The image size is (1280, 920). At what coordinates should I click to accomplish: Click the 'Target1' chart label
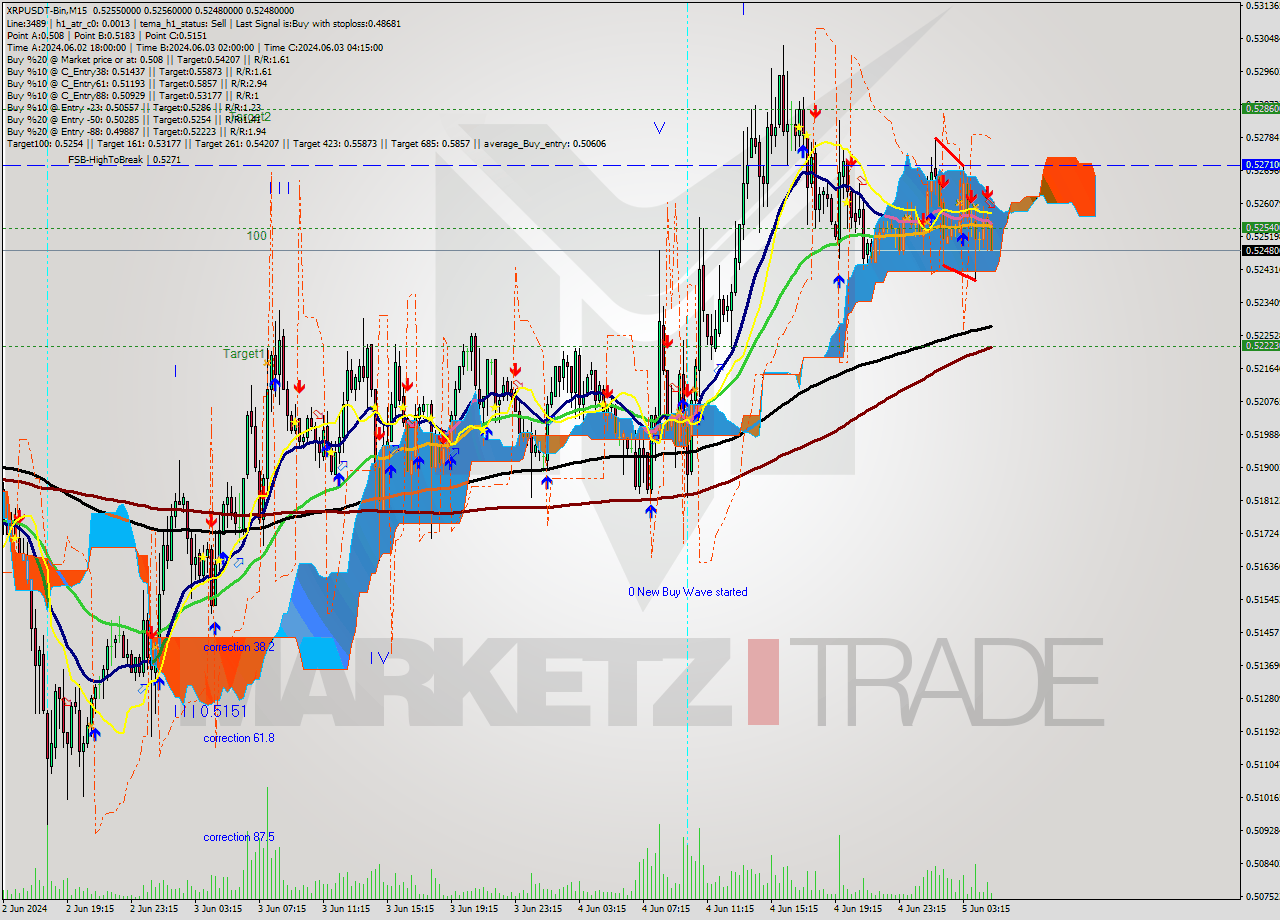pyautogui.click(x=244, y=354)
